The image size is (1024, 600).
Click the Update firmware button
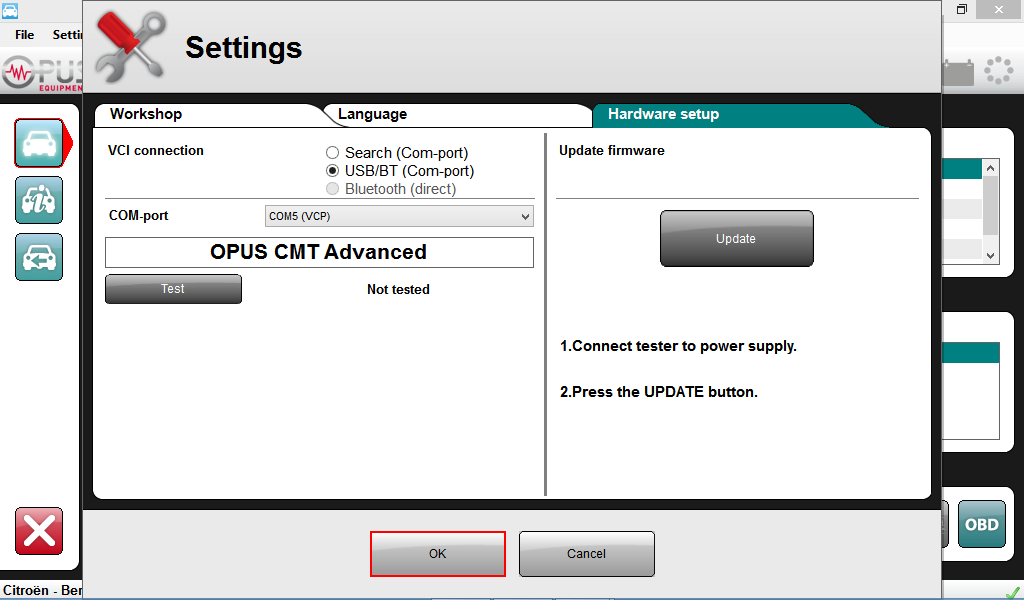(x=737, y=238)
